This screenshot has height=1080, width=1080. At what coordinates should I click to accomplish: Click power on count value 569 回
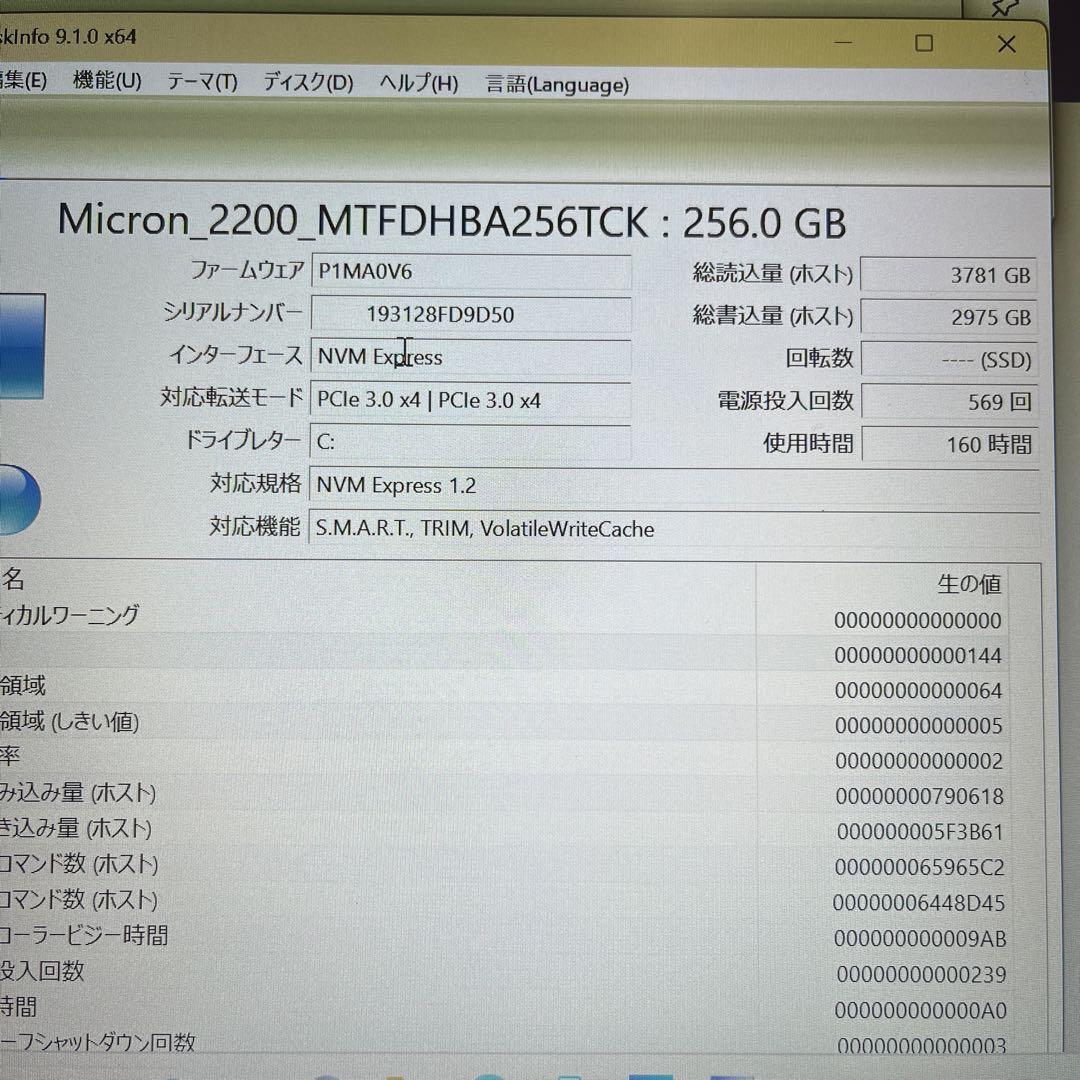pos(948,402)
